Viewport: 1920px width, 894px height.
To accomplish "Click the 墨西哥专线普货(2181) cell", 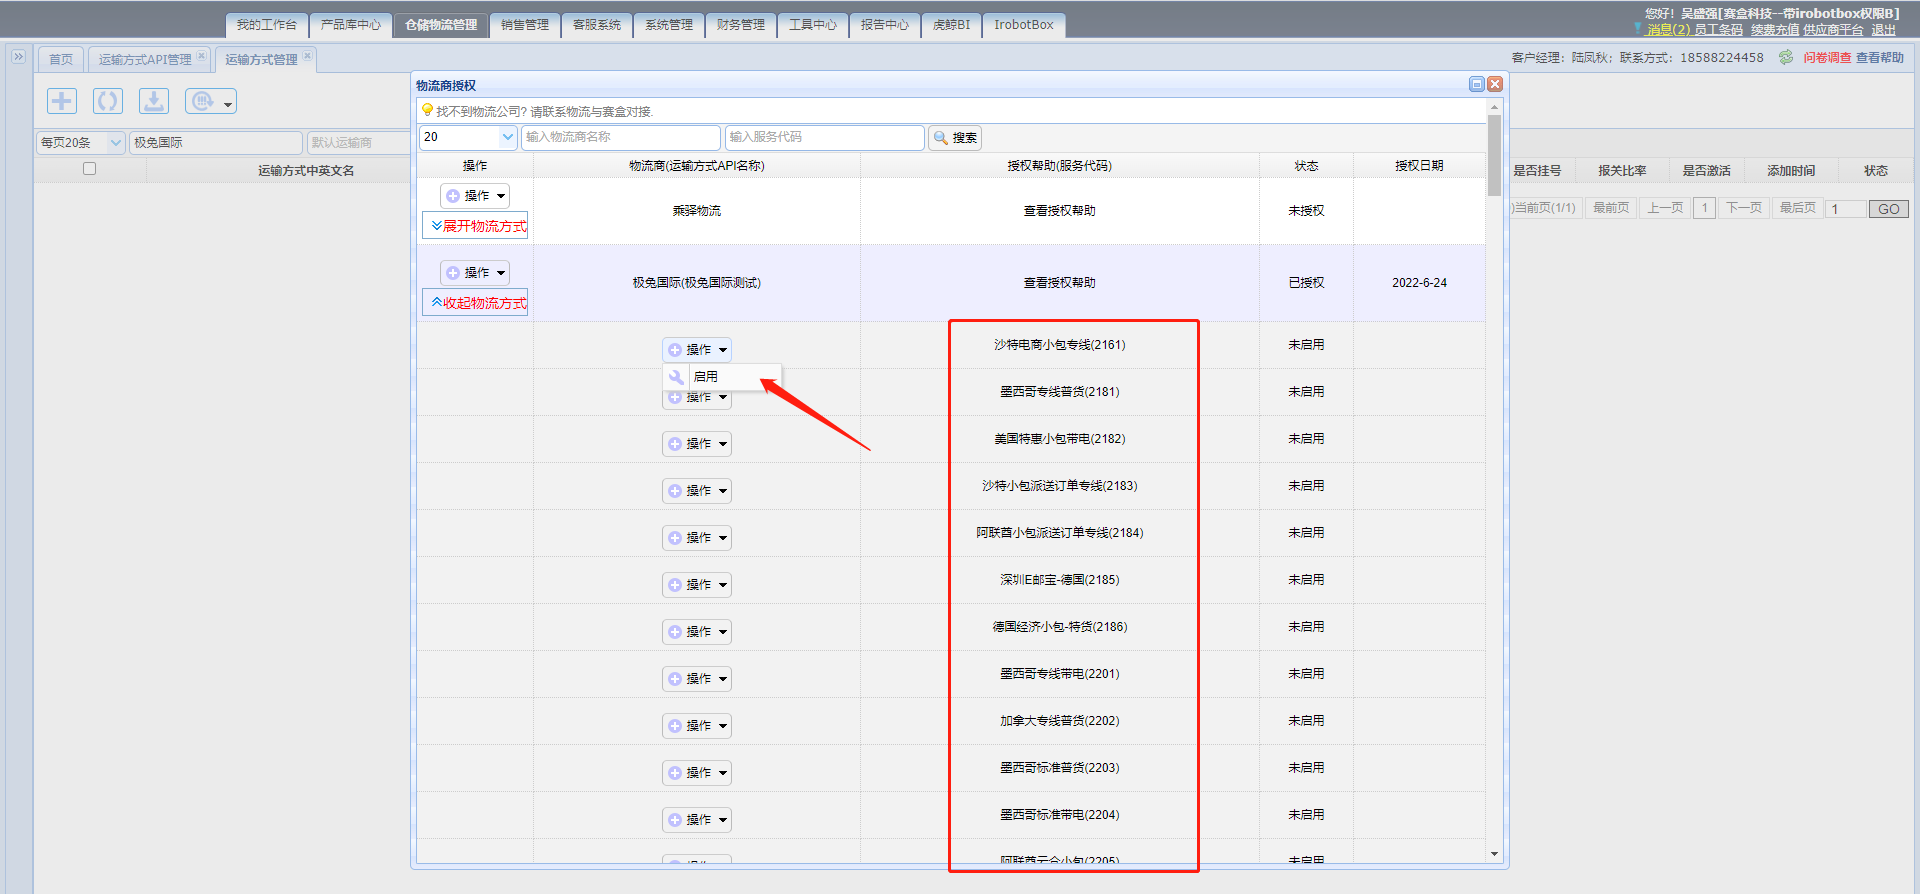I will click(x=1059, y=392).
